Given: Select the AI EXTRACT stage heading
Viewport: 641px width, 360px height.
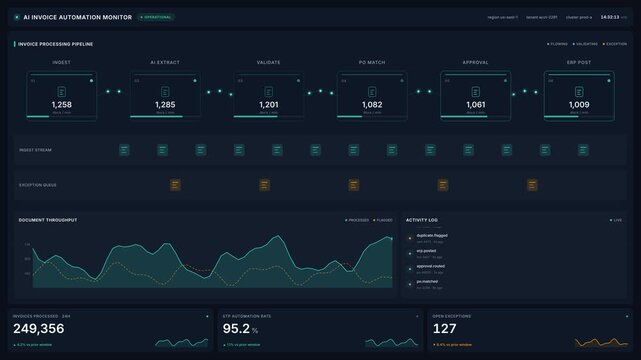Looking at the screenshot, I should [165, 63].
